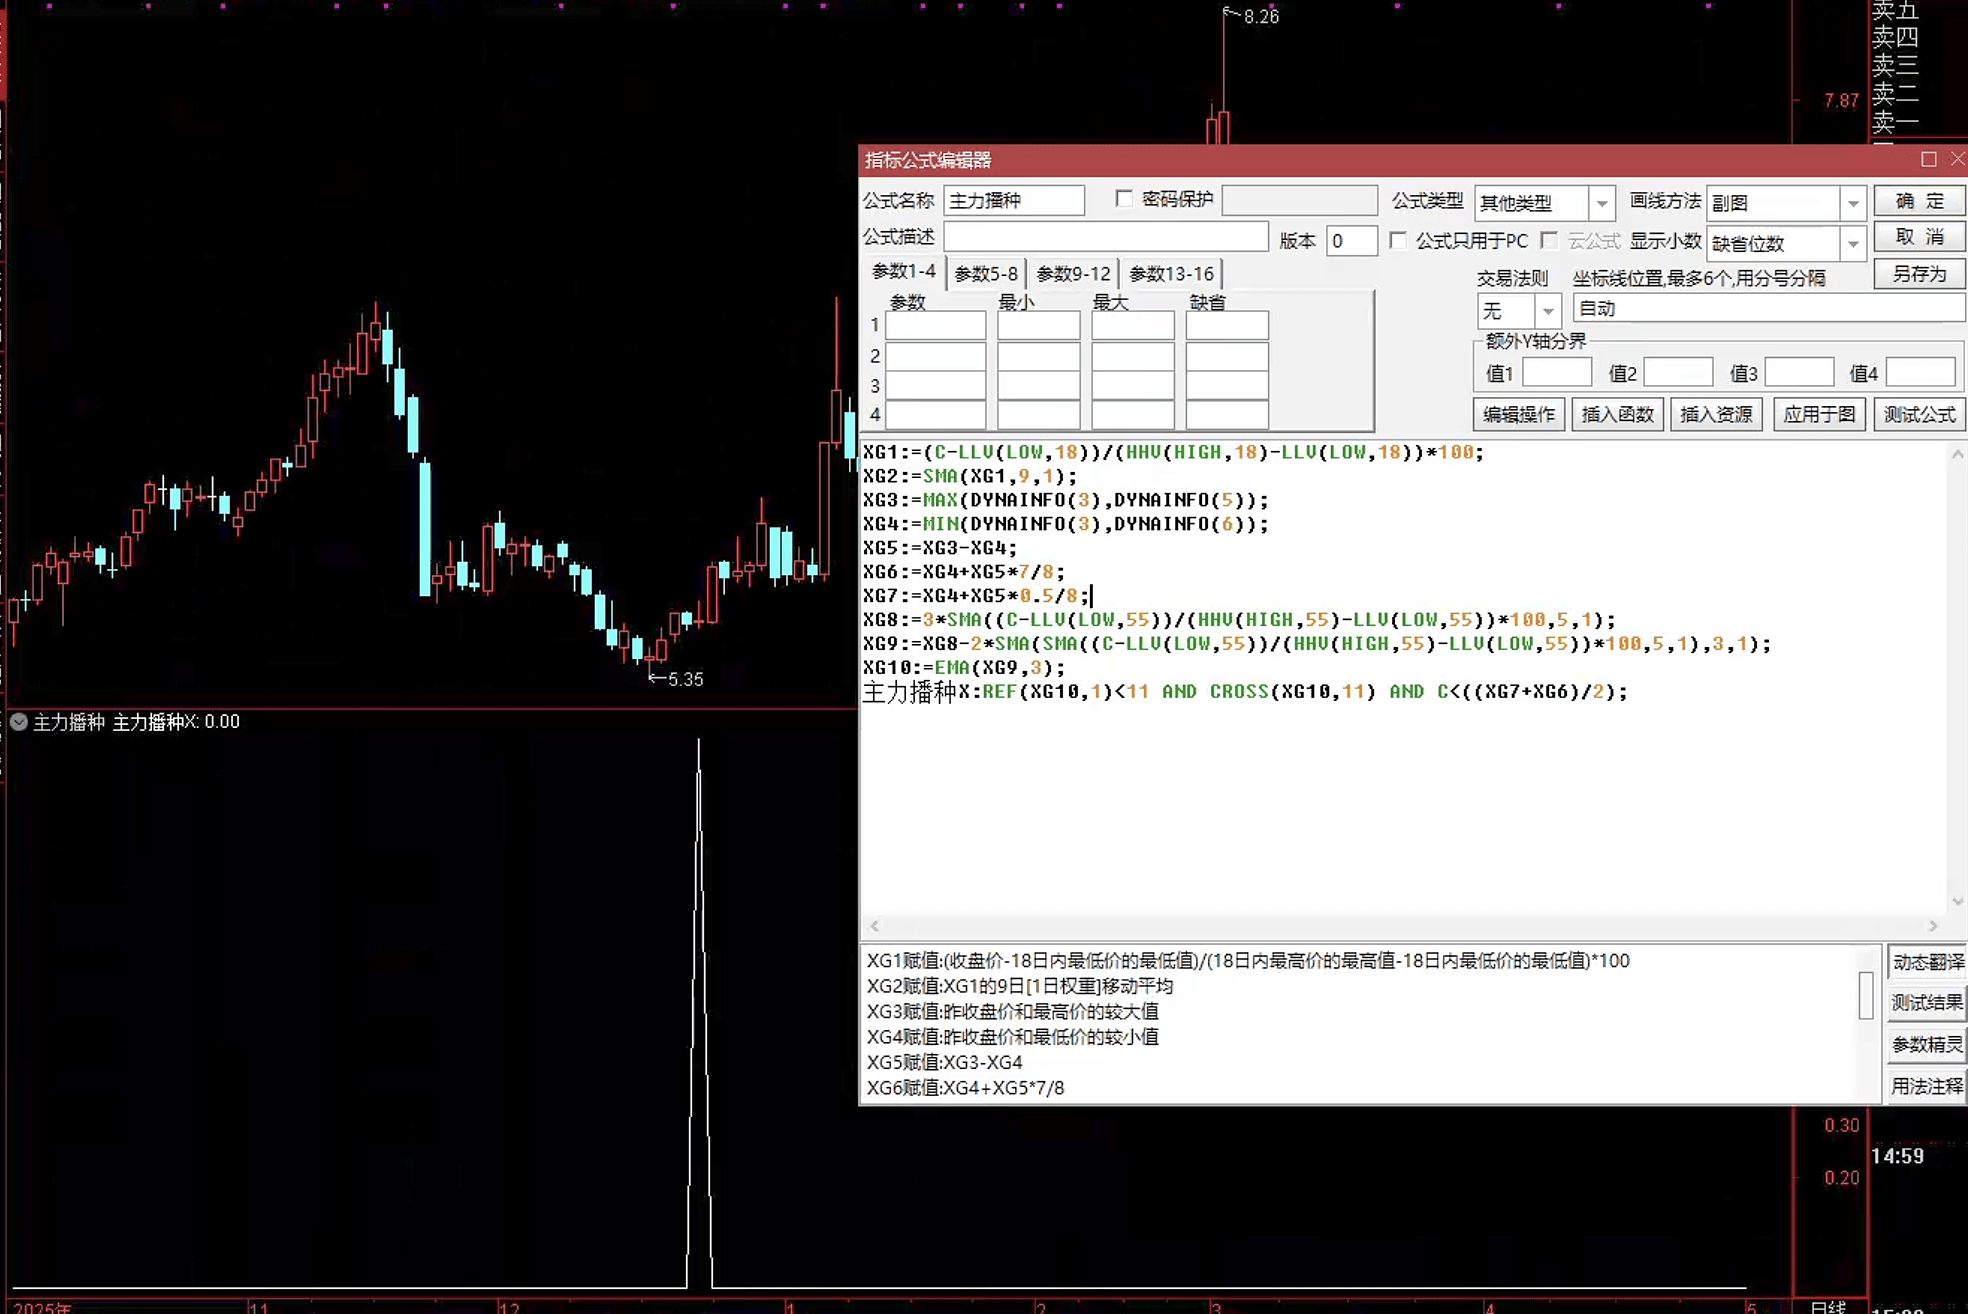The height and width of the screenshot is (1314, 1968).
Task: Click the 插入资源 button
Action: [x=1715, y=414]
